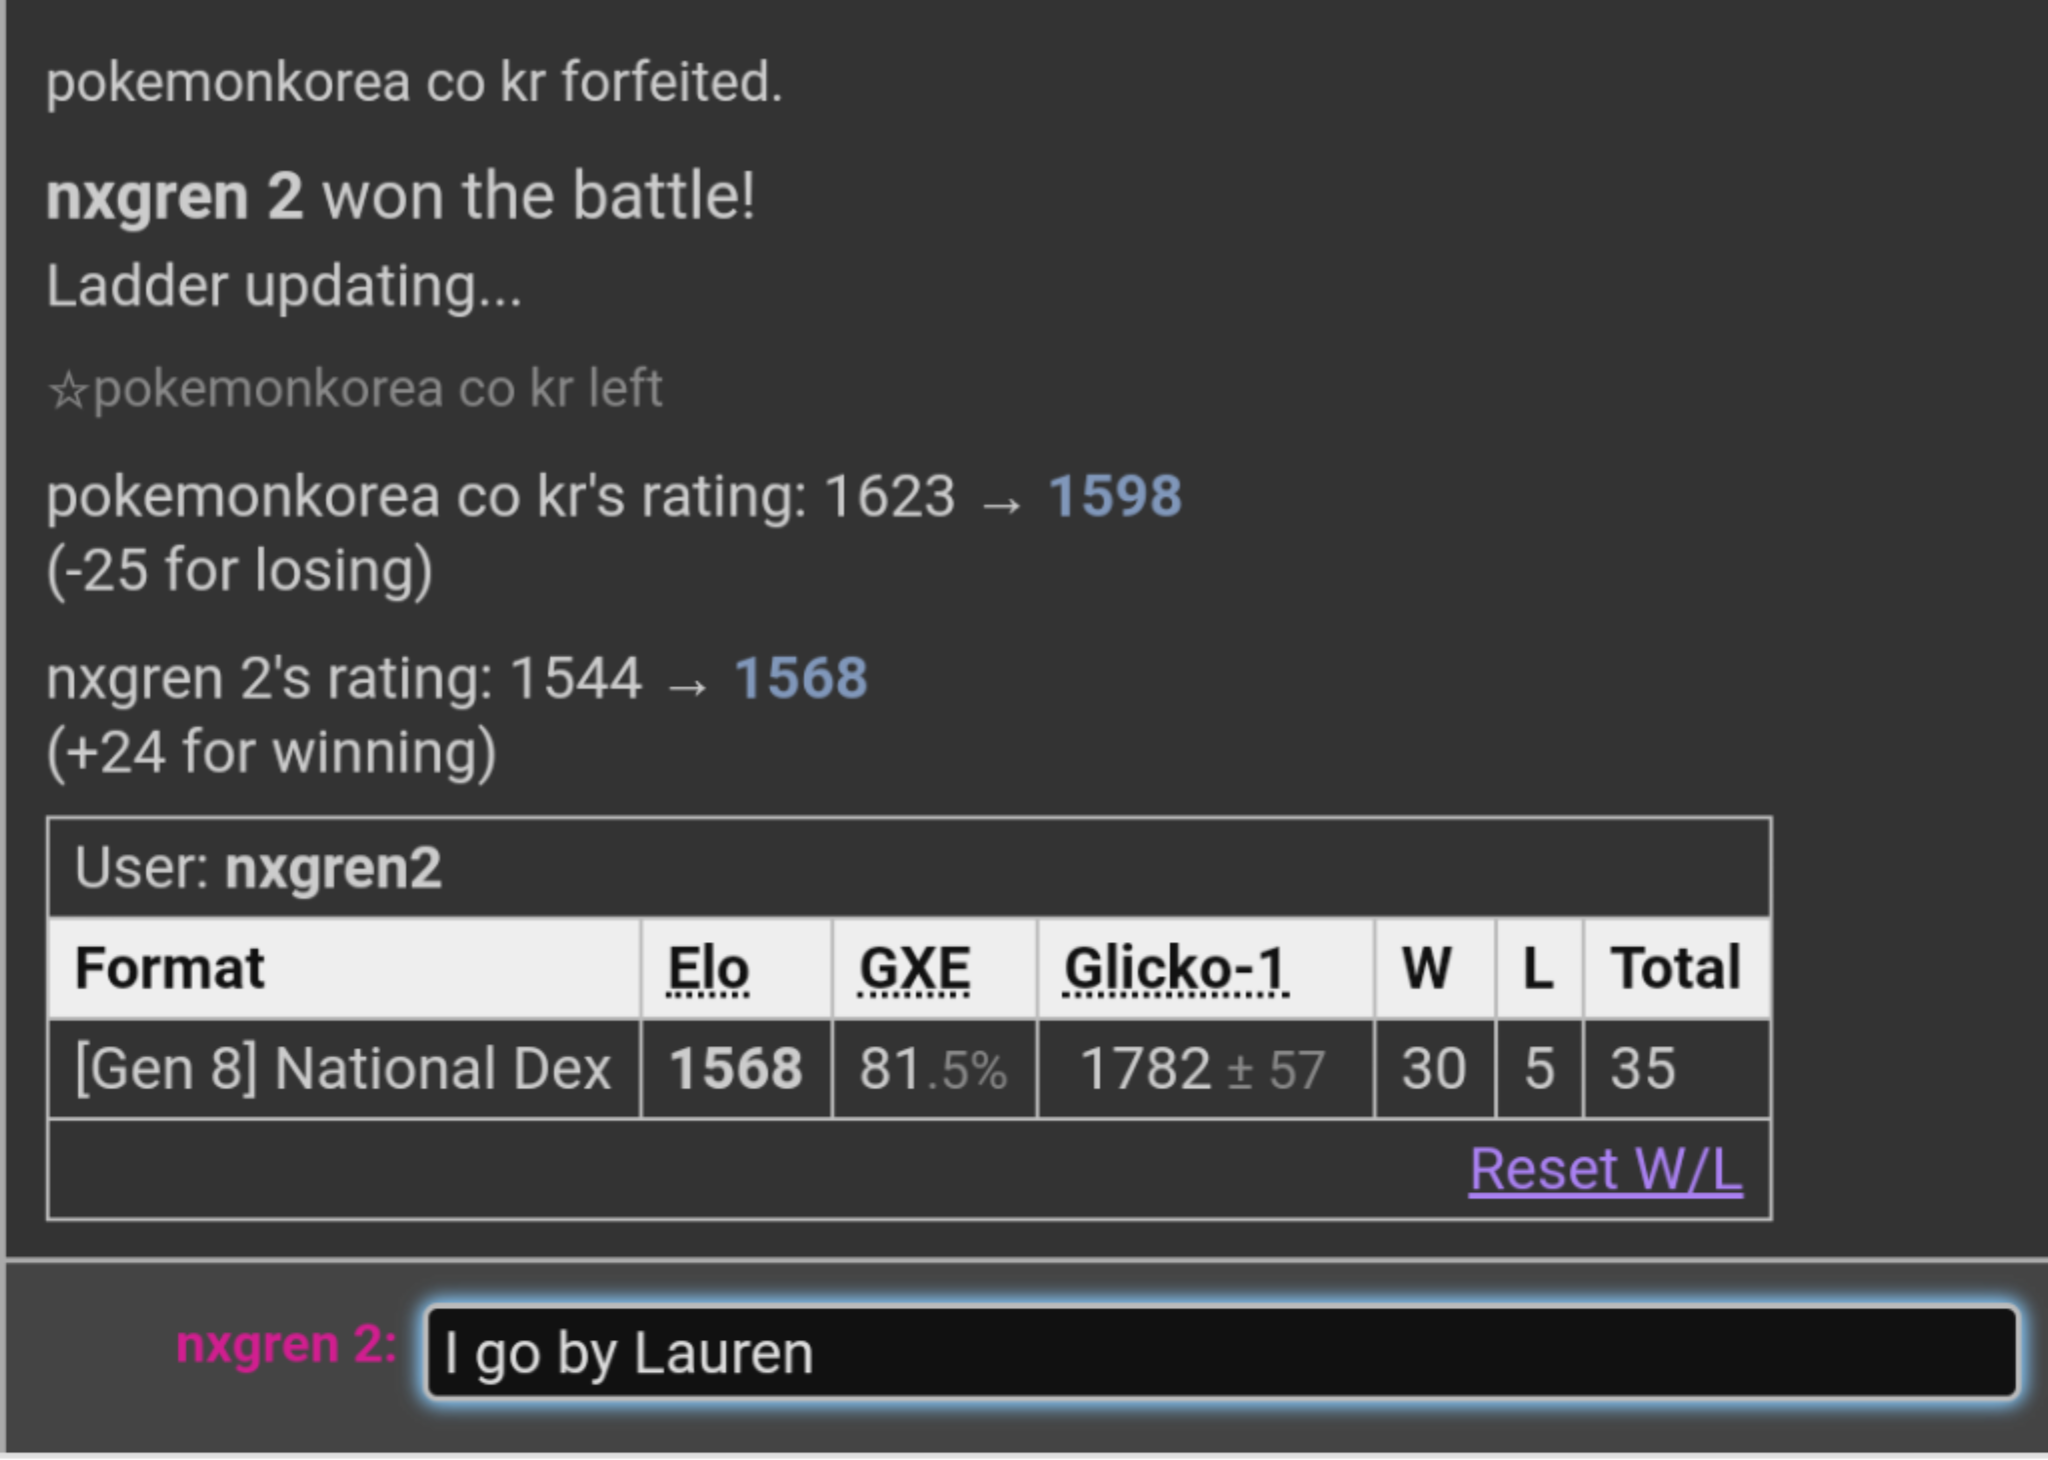
Task: Select the losses count 5
Action: pyautogui.click(x=1538, y=1068)
